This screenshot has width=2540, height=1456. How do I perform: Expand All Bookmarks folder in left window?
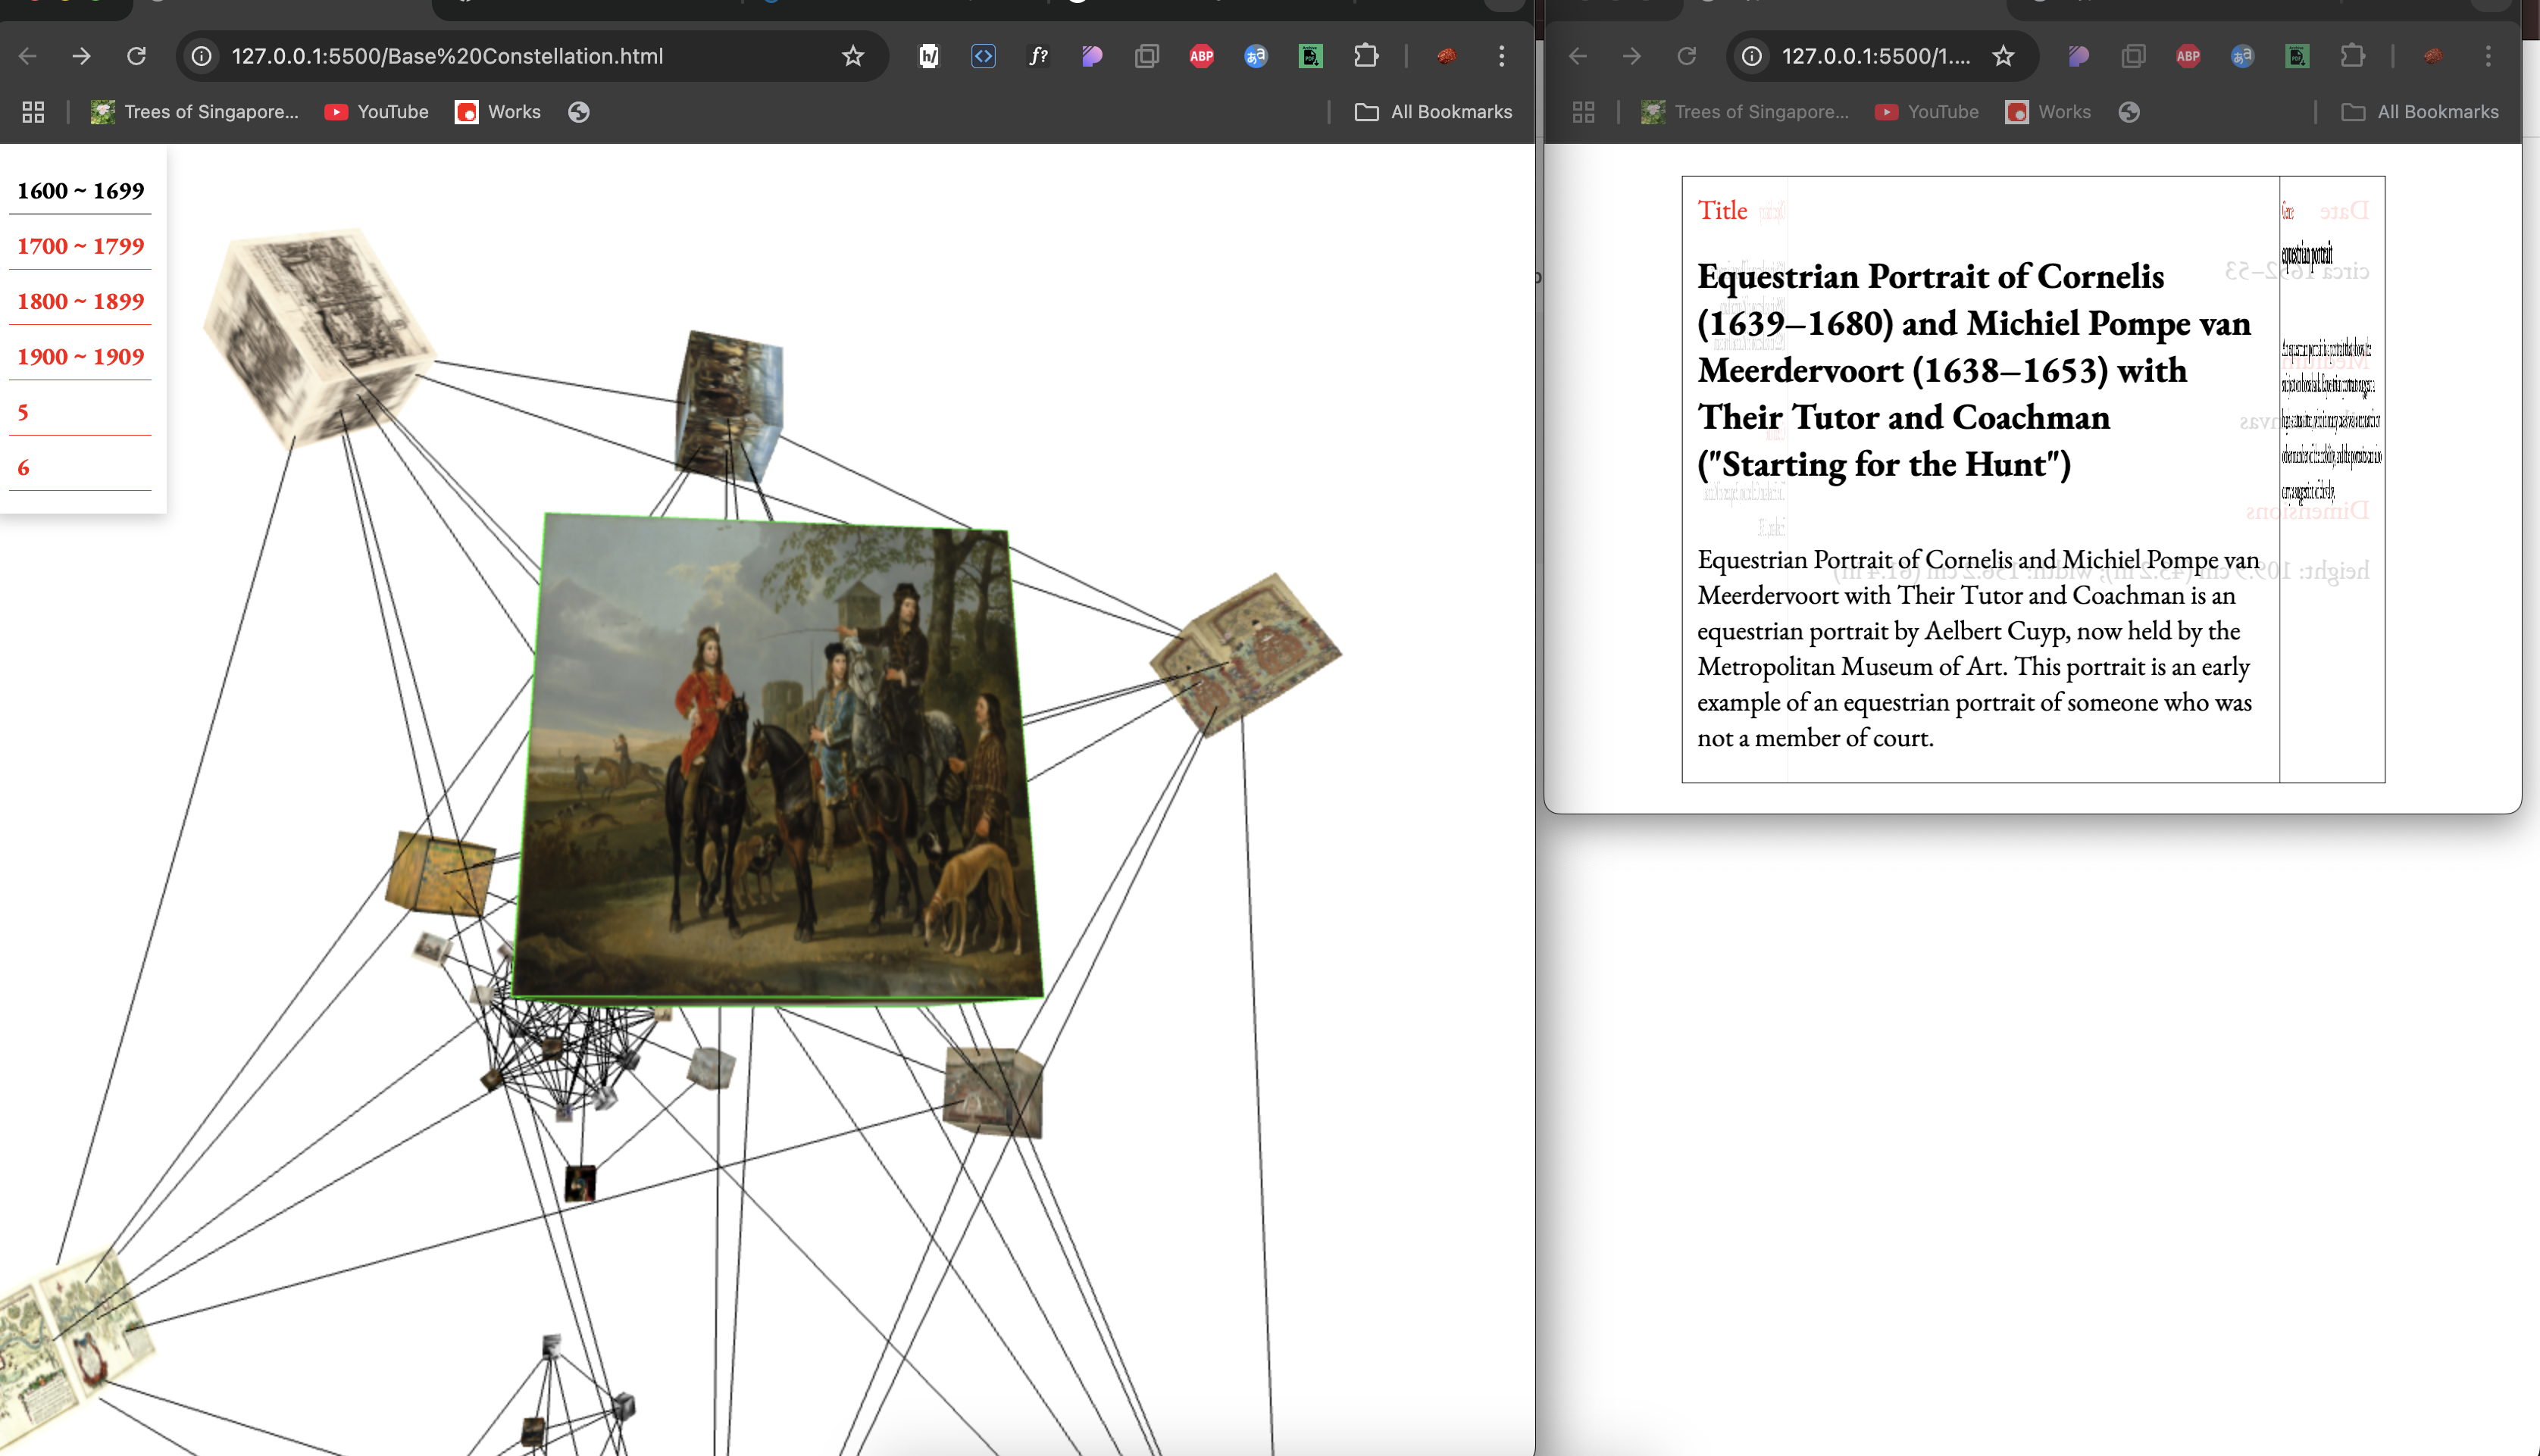click(x=1433, y=112)
